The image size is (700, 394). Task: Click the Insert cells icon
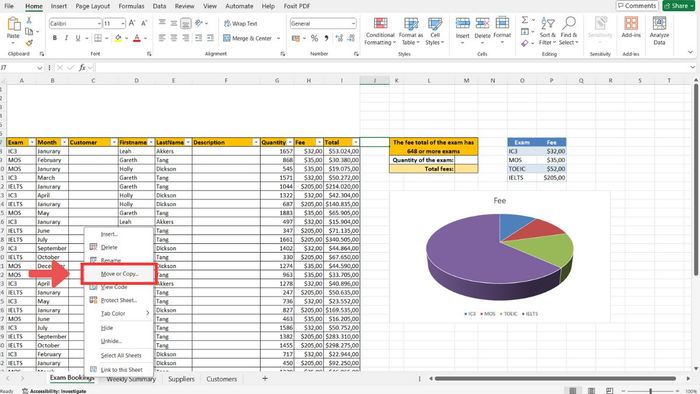pos(462,24)
